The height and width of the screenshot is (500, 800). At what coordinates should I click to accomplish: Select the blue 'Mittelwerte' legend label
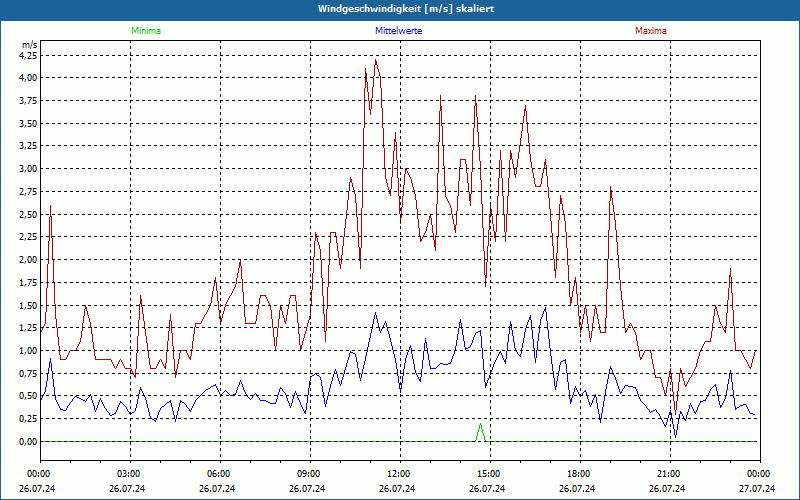[398, 31]
